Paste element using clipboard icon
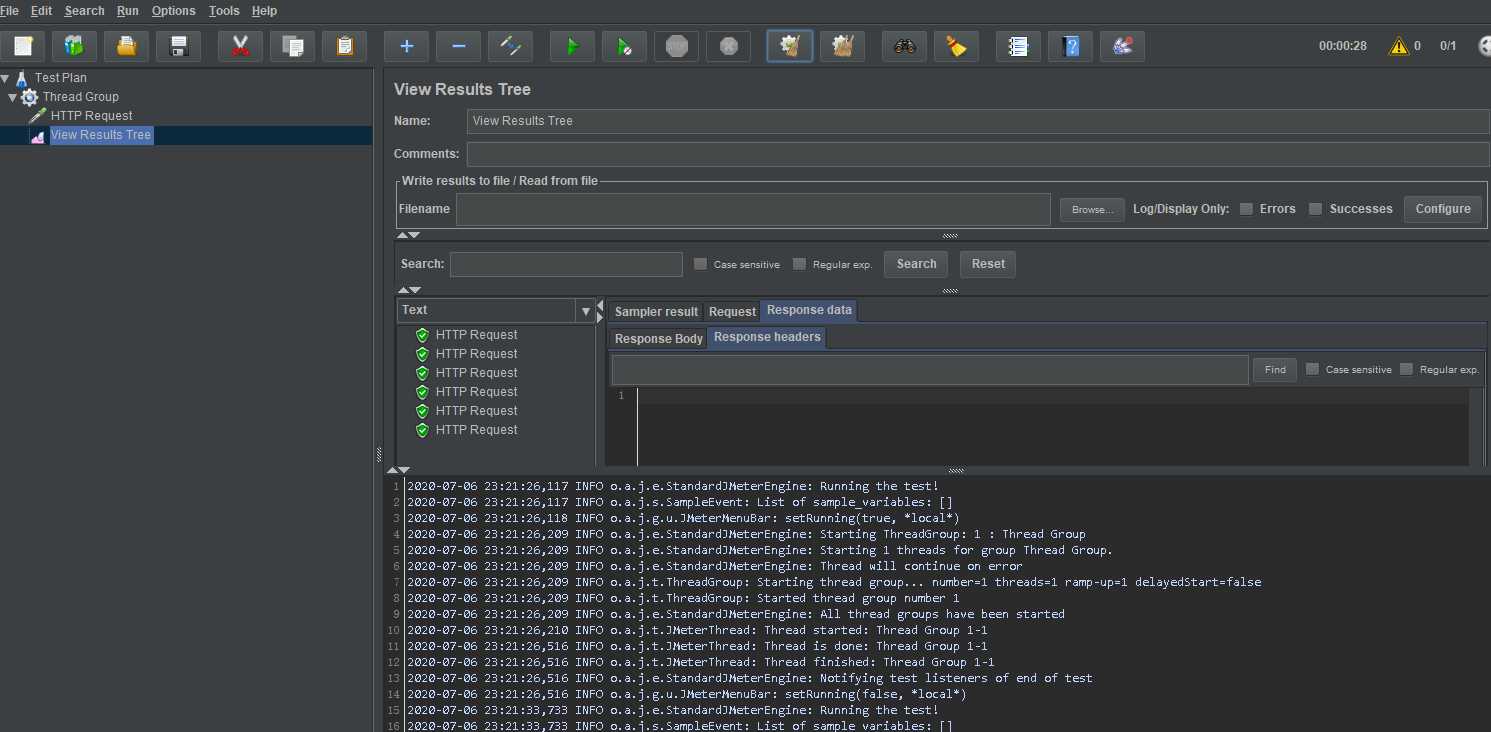Viewport: 1491px width, 732px height. point(345,46)
